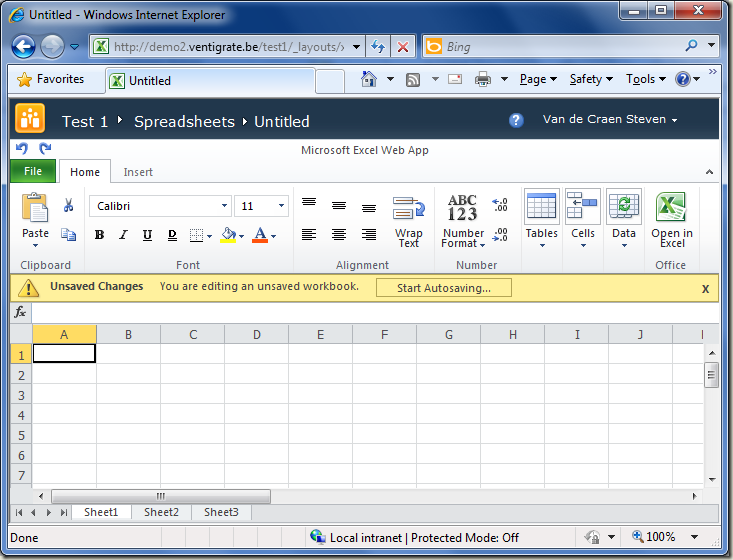Open the SharePoint site icon
The height and width of the screenshot is (560, 733).
click(30, 118)
